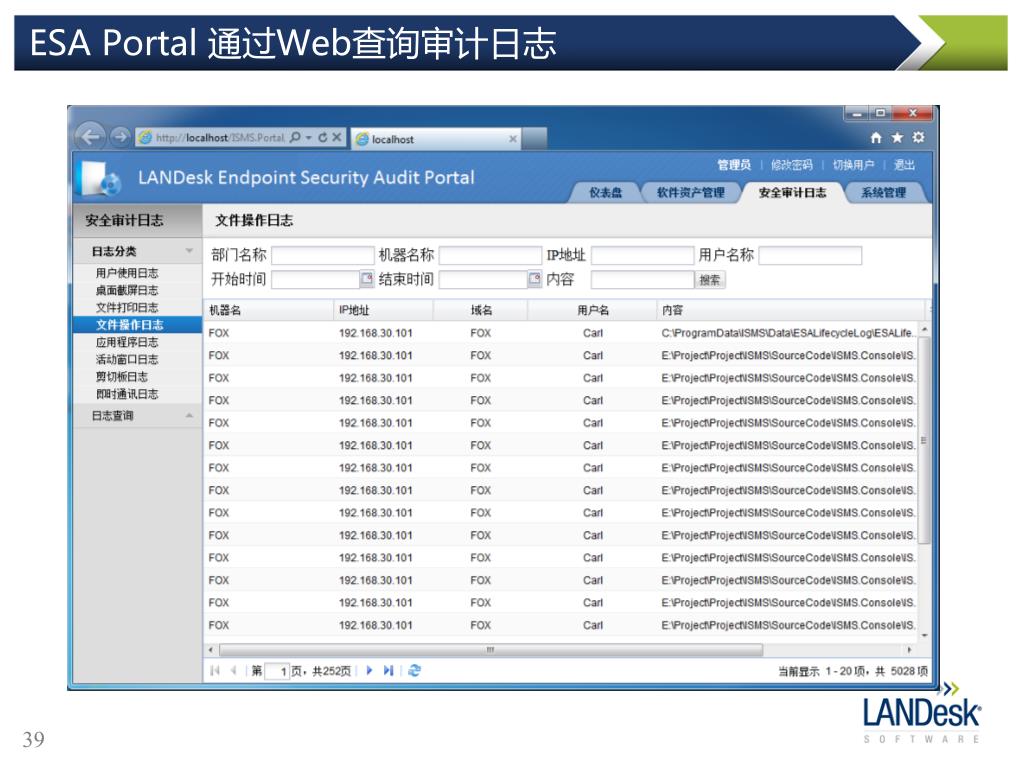The width and height of the screenshot is (1024, 768).
Task: Click the horizontal scrollbar thumb
Action: click(x=490, y=650)
